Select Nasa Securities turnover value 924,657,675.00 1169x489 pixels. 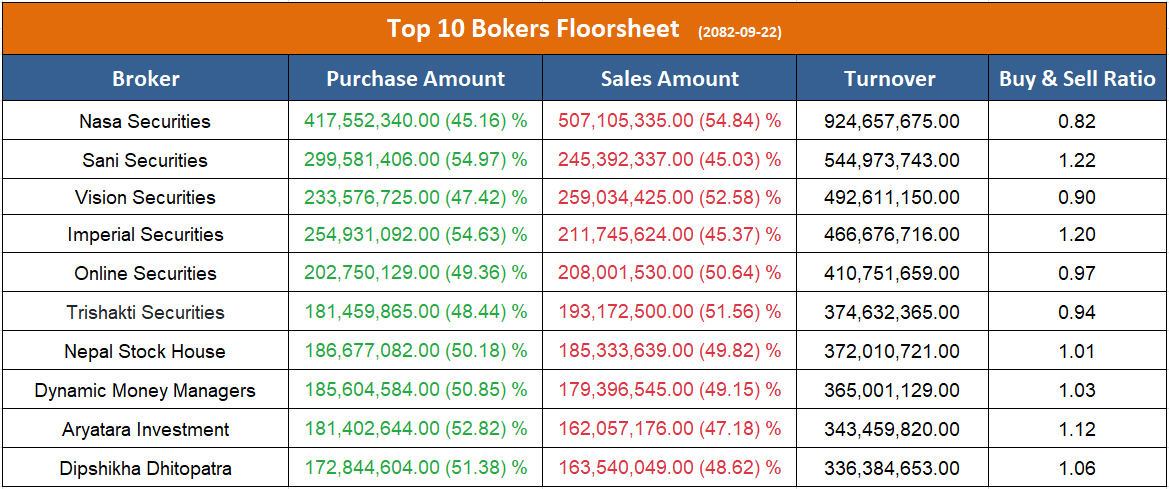(892, 121)
